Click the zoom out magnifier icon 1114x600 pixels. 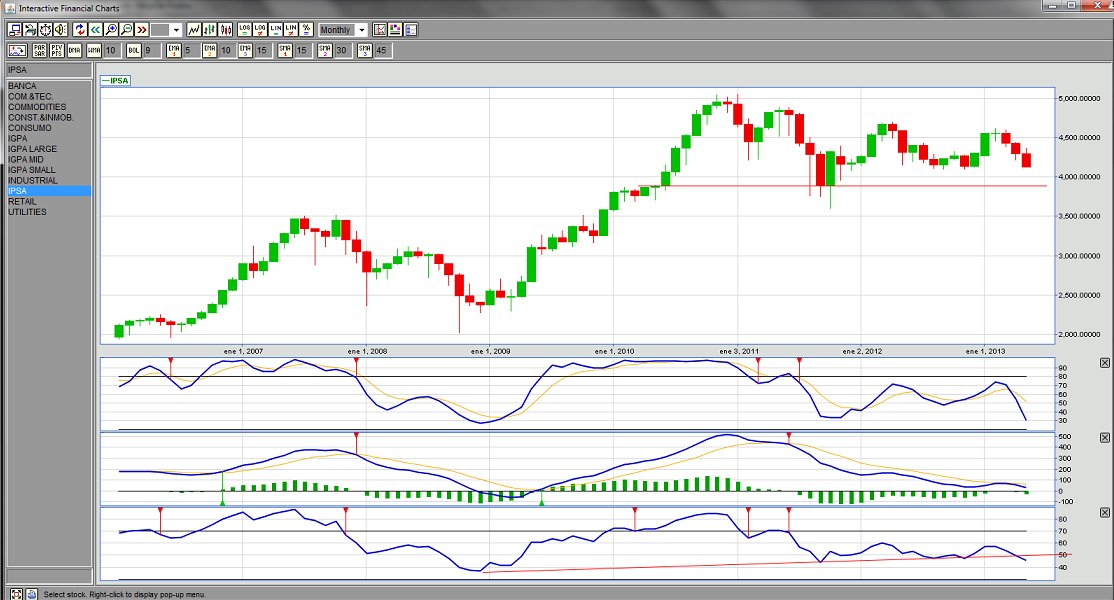(x=127, y=30)
